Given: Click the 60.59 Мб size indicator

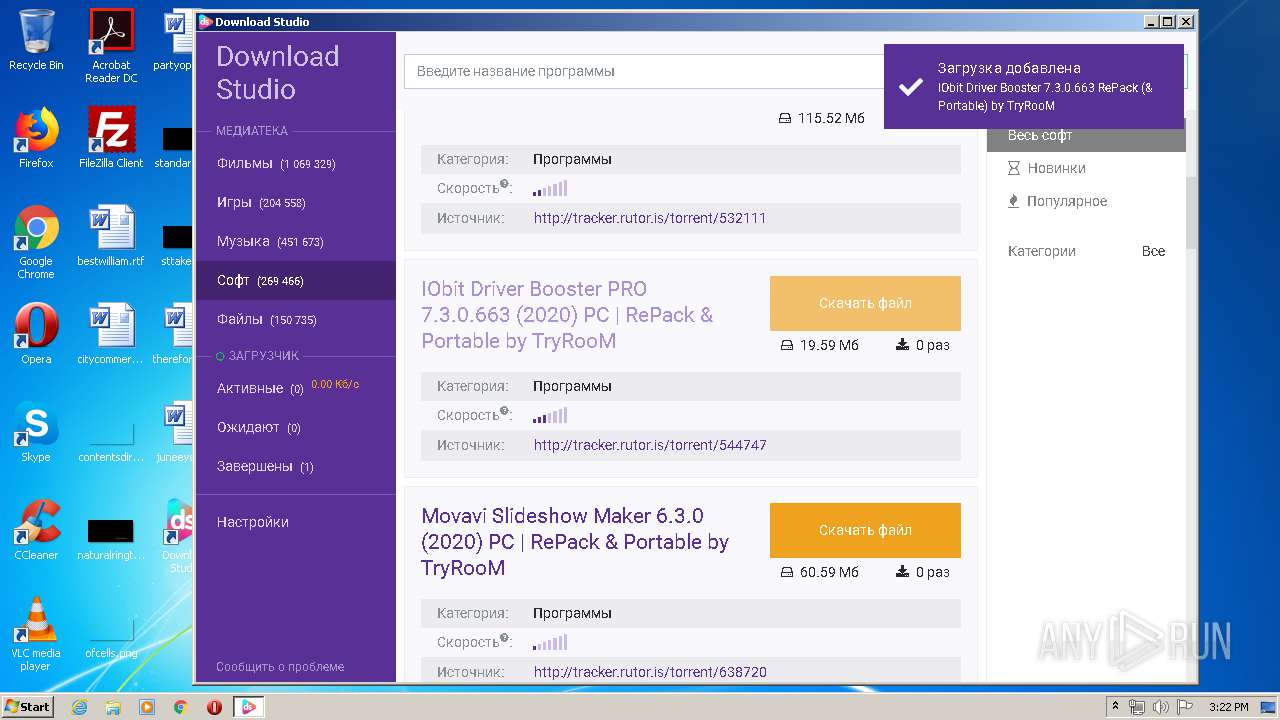Looking at the screenshot, I should [819, 572].
